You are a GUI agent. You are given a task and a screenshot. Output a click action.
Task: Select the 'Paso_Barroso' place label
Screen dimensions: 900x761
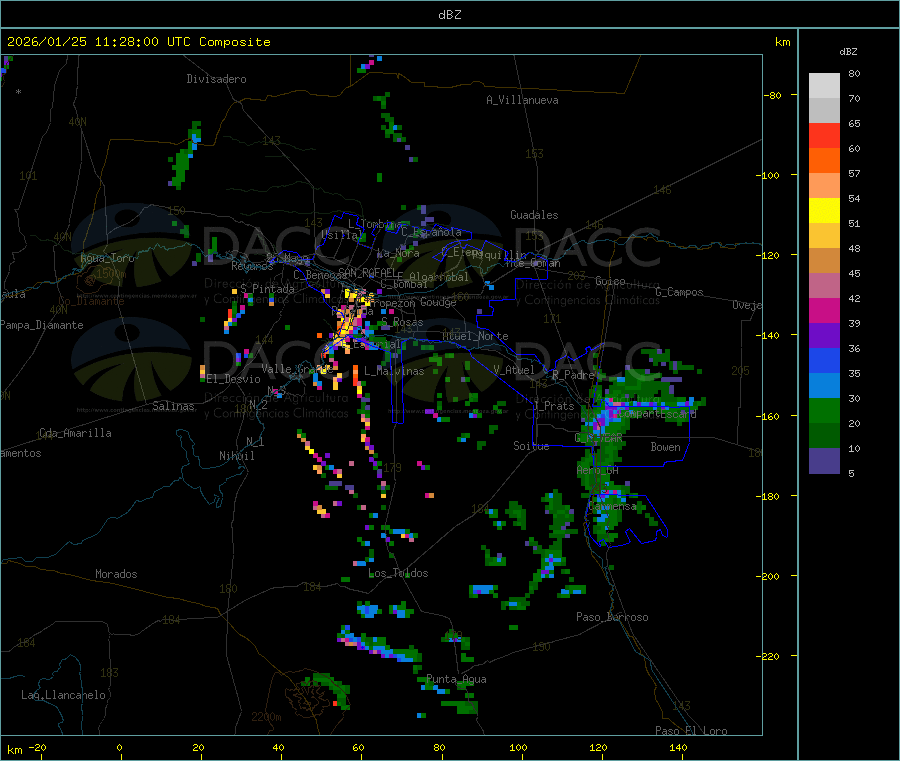(612, 617)
